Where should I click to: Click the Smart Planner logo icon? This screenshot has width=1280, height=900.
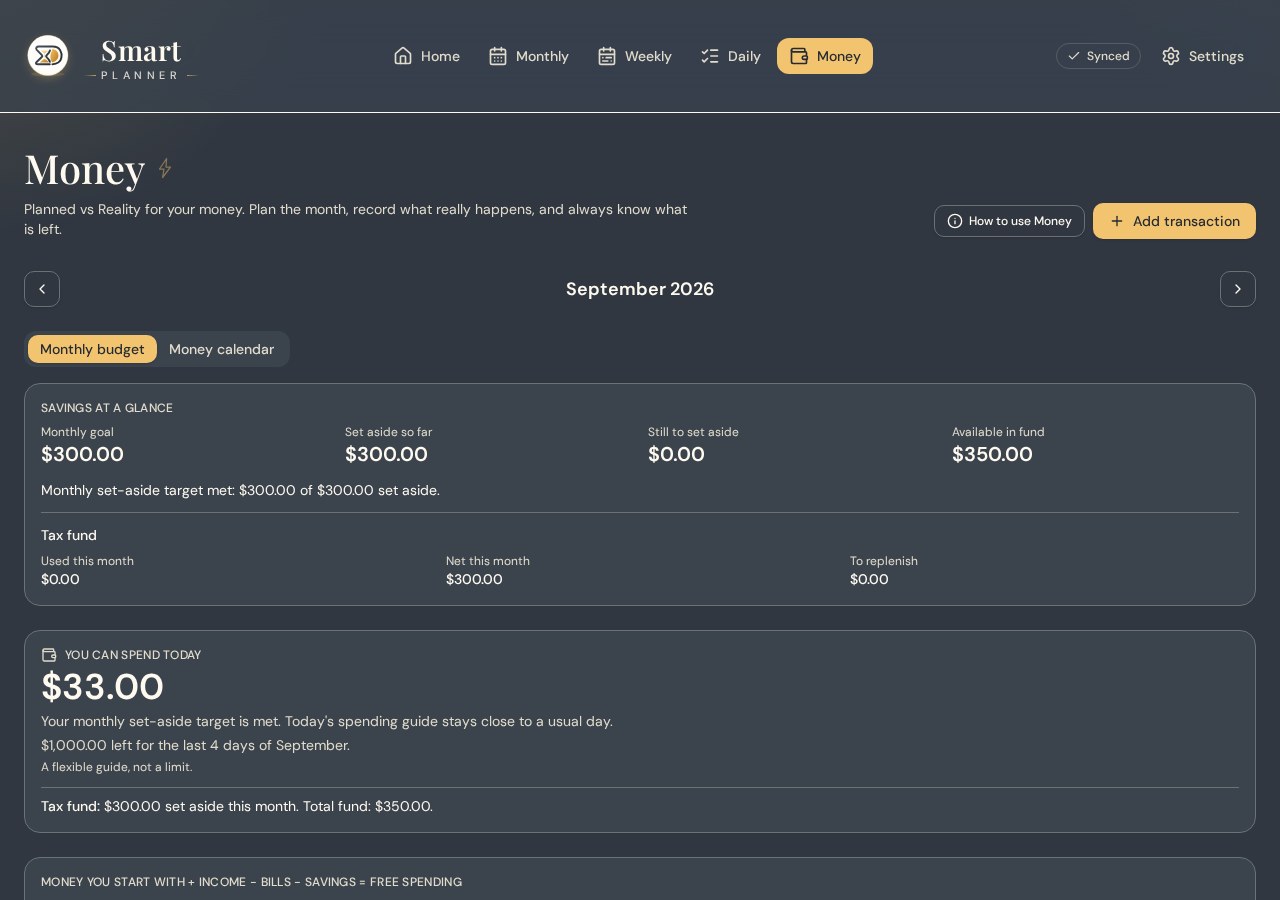48,56
